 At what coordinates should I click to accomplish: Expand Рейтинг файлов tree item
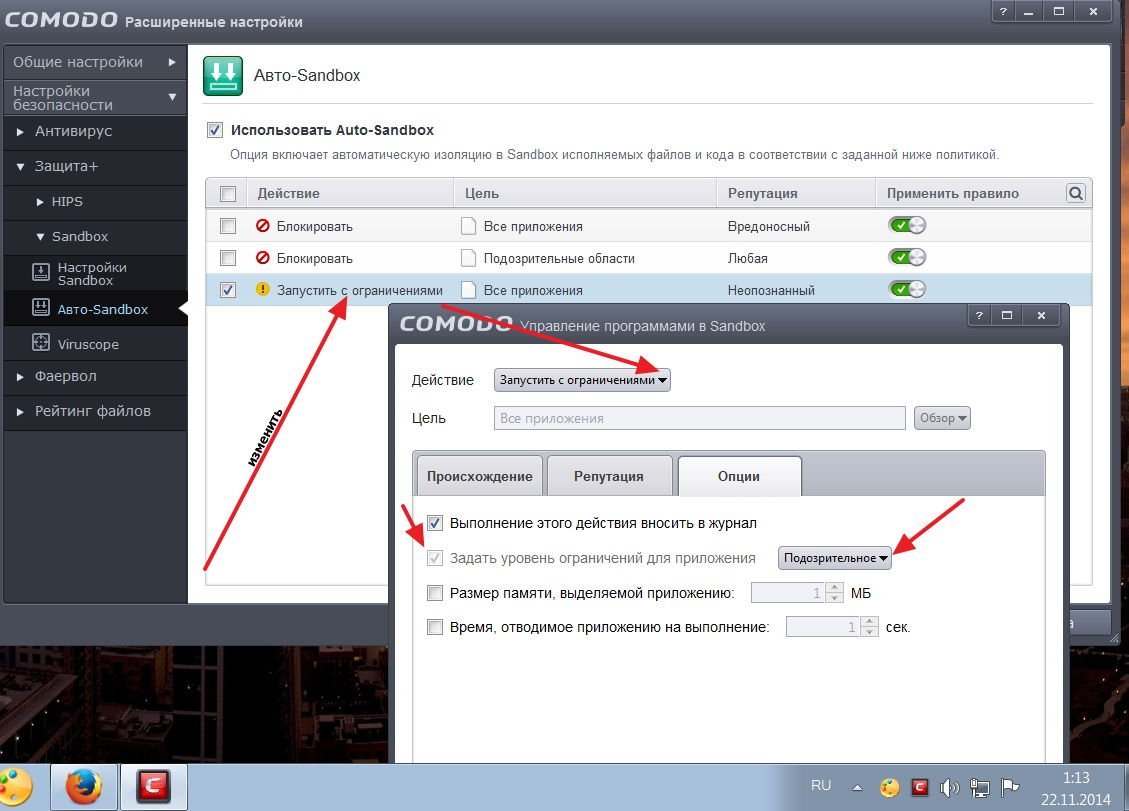pyautogui.click(x=20, y=411)
